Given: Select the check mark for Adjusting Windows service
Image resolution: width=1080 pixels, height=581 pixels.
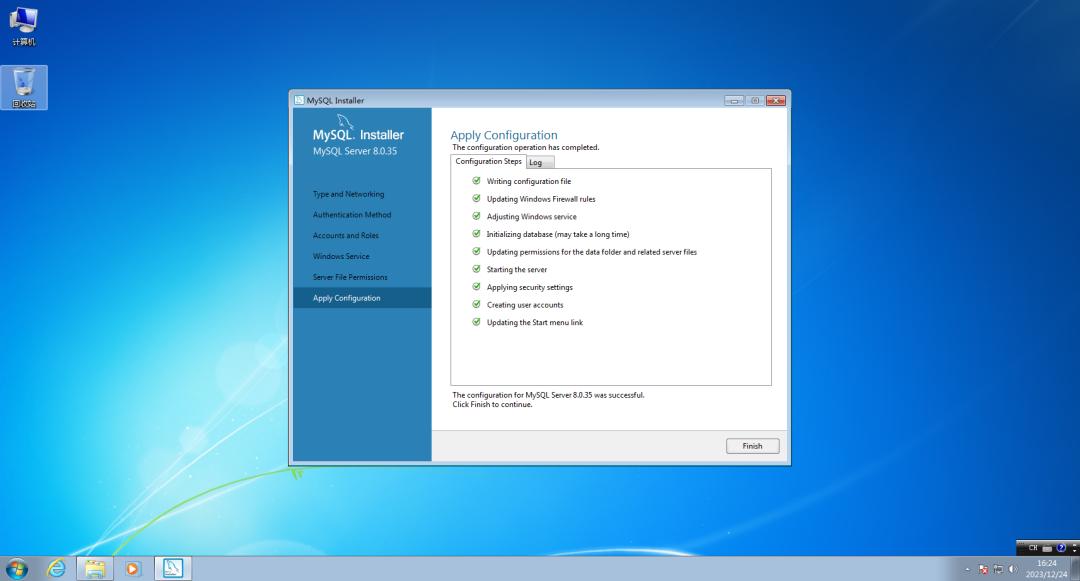Looking at the screenshot, I should pos(476,216).
